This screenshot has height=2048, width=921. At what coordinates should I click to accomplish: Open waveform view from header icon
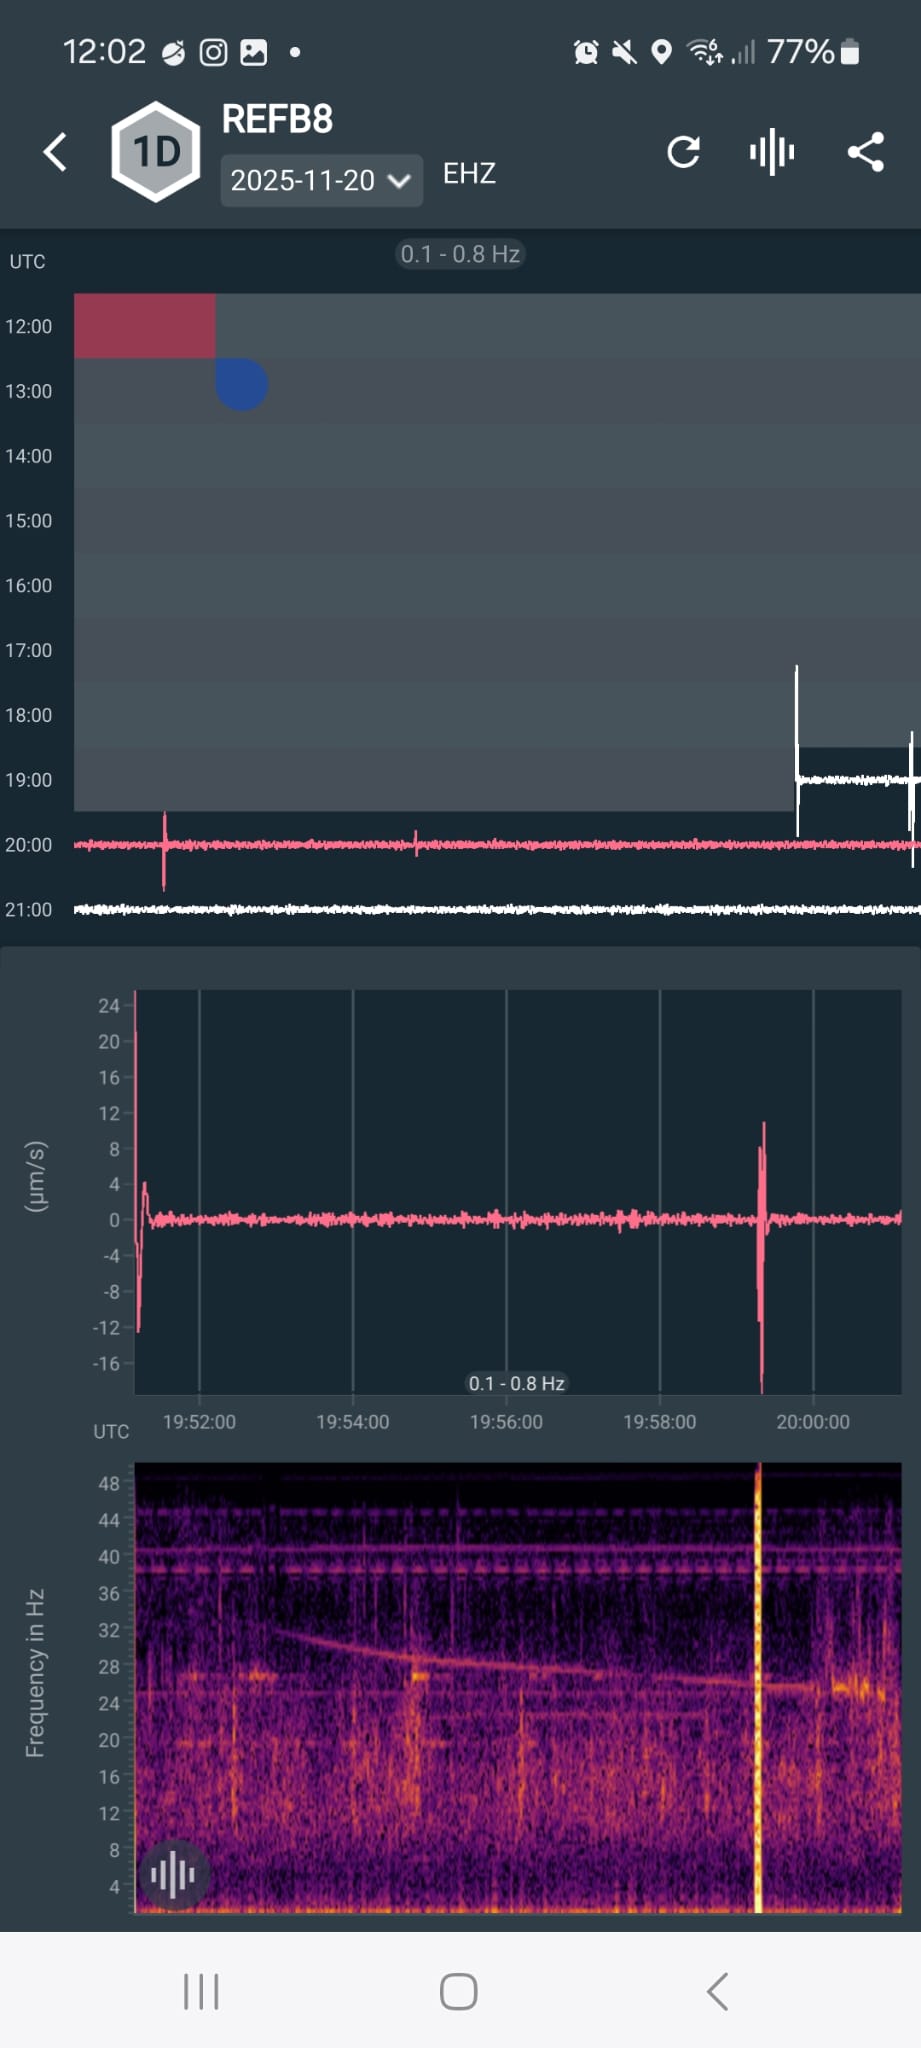(x=772, y=153)
